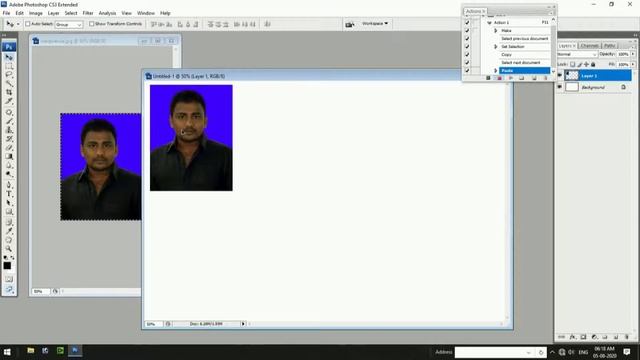Open the Opacity slider arrow
The height and width of the screenshot is (360, 640).
pyautogui.click(x=633, y=54)
